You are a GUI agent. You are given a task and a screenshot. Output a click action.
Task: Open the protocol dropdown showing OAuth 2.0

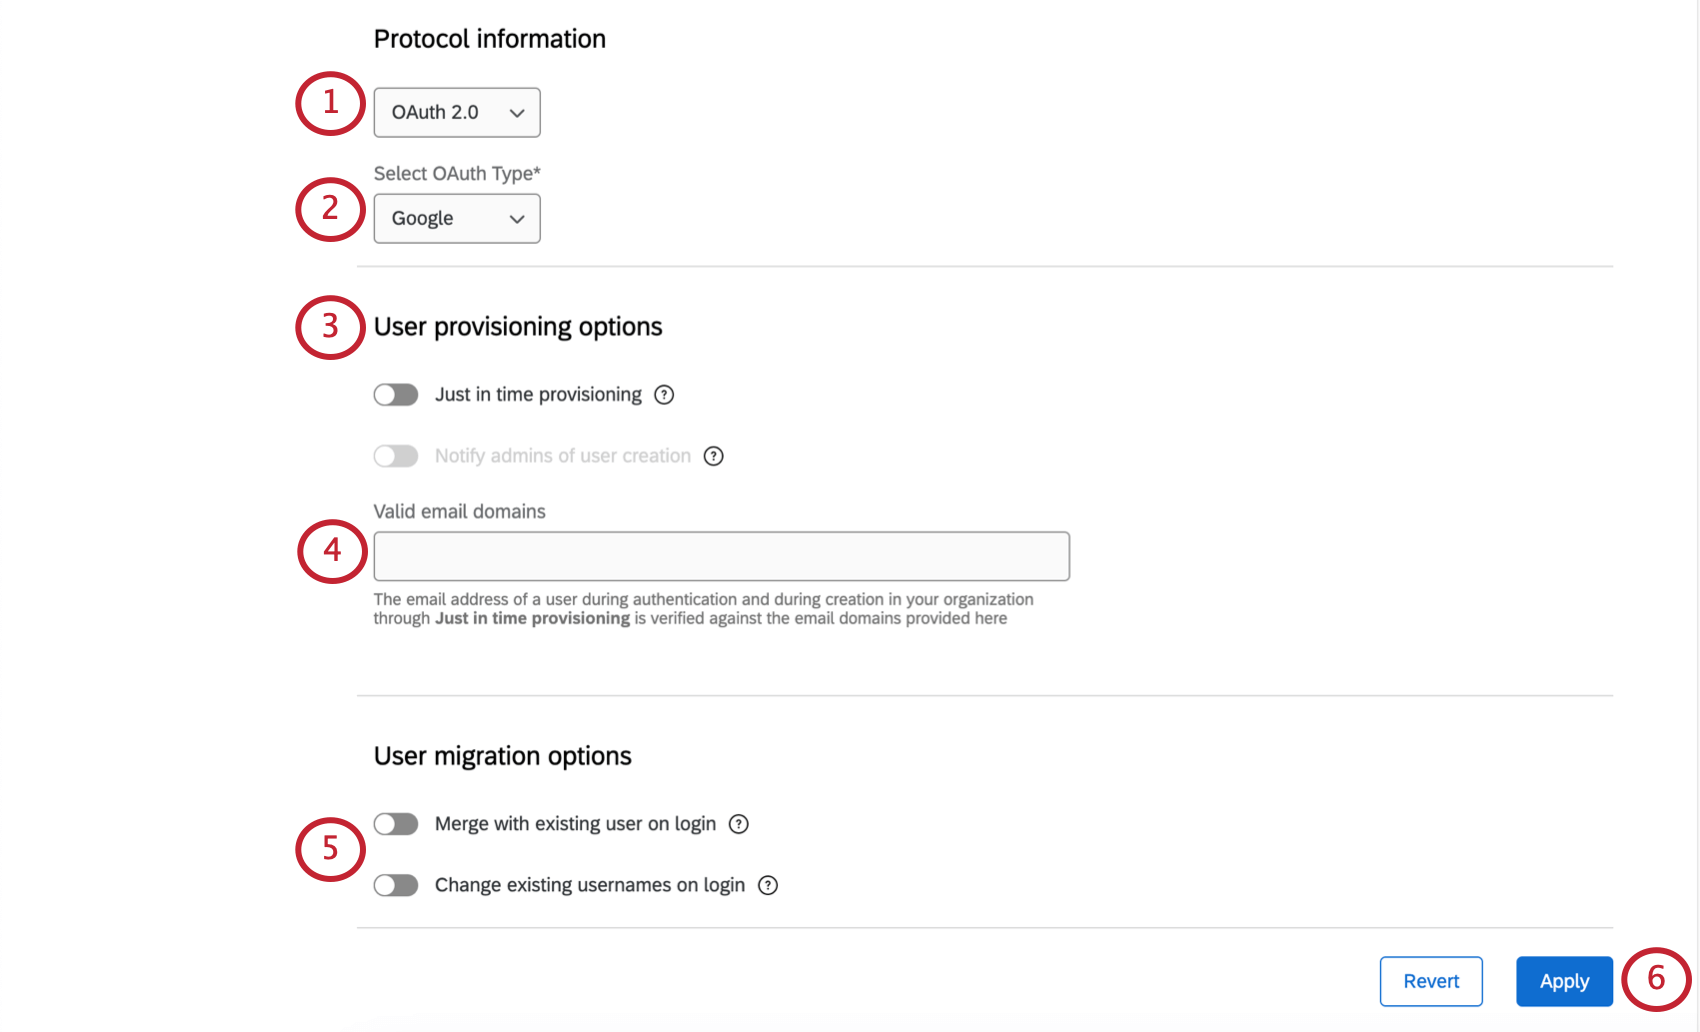pyautogui.click(x=456, y=112)
